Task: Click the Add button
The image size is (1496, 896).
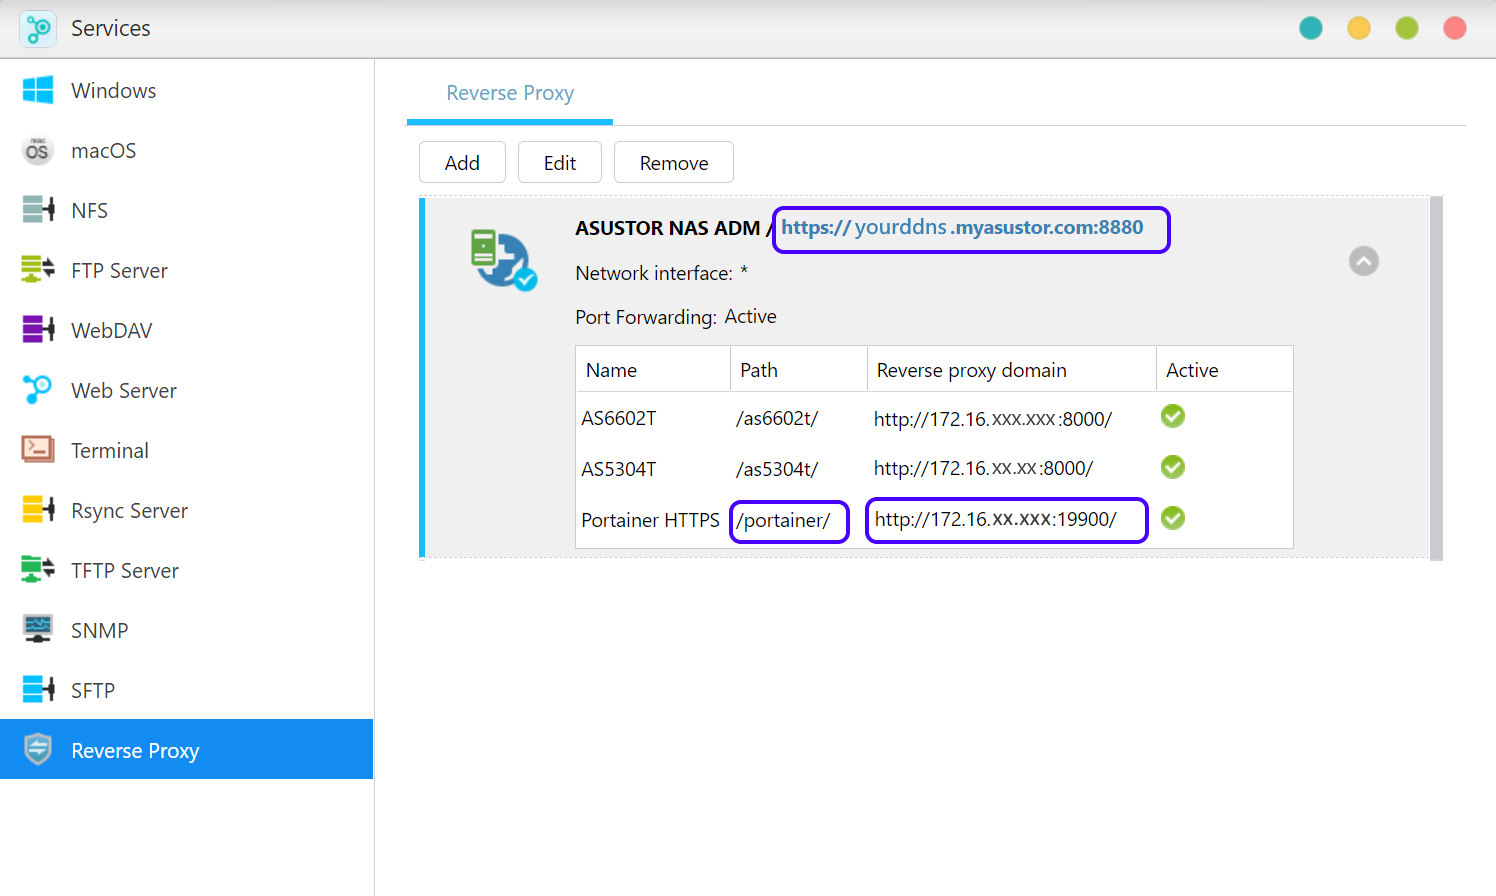Action: click(462, 162)
